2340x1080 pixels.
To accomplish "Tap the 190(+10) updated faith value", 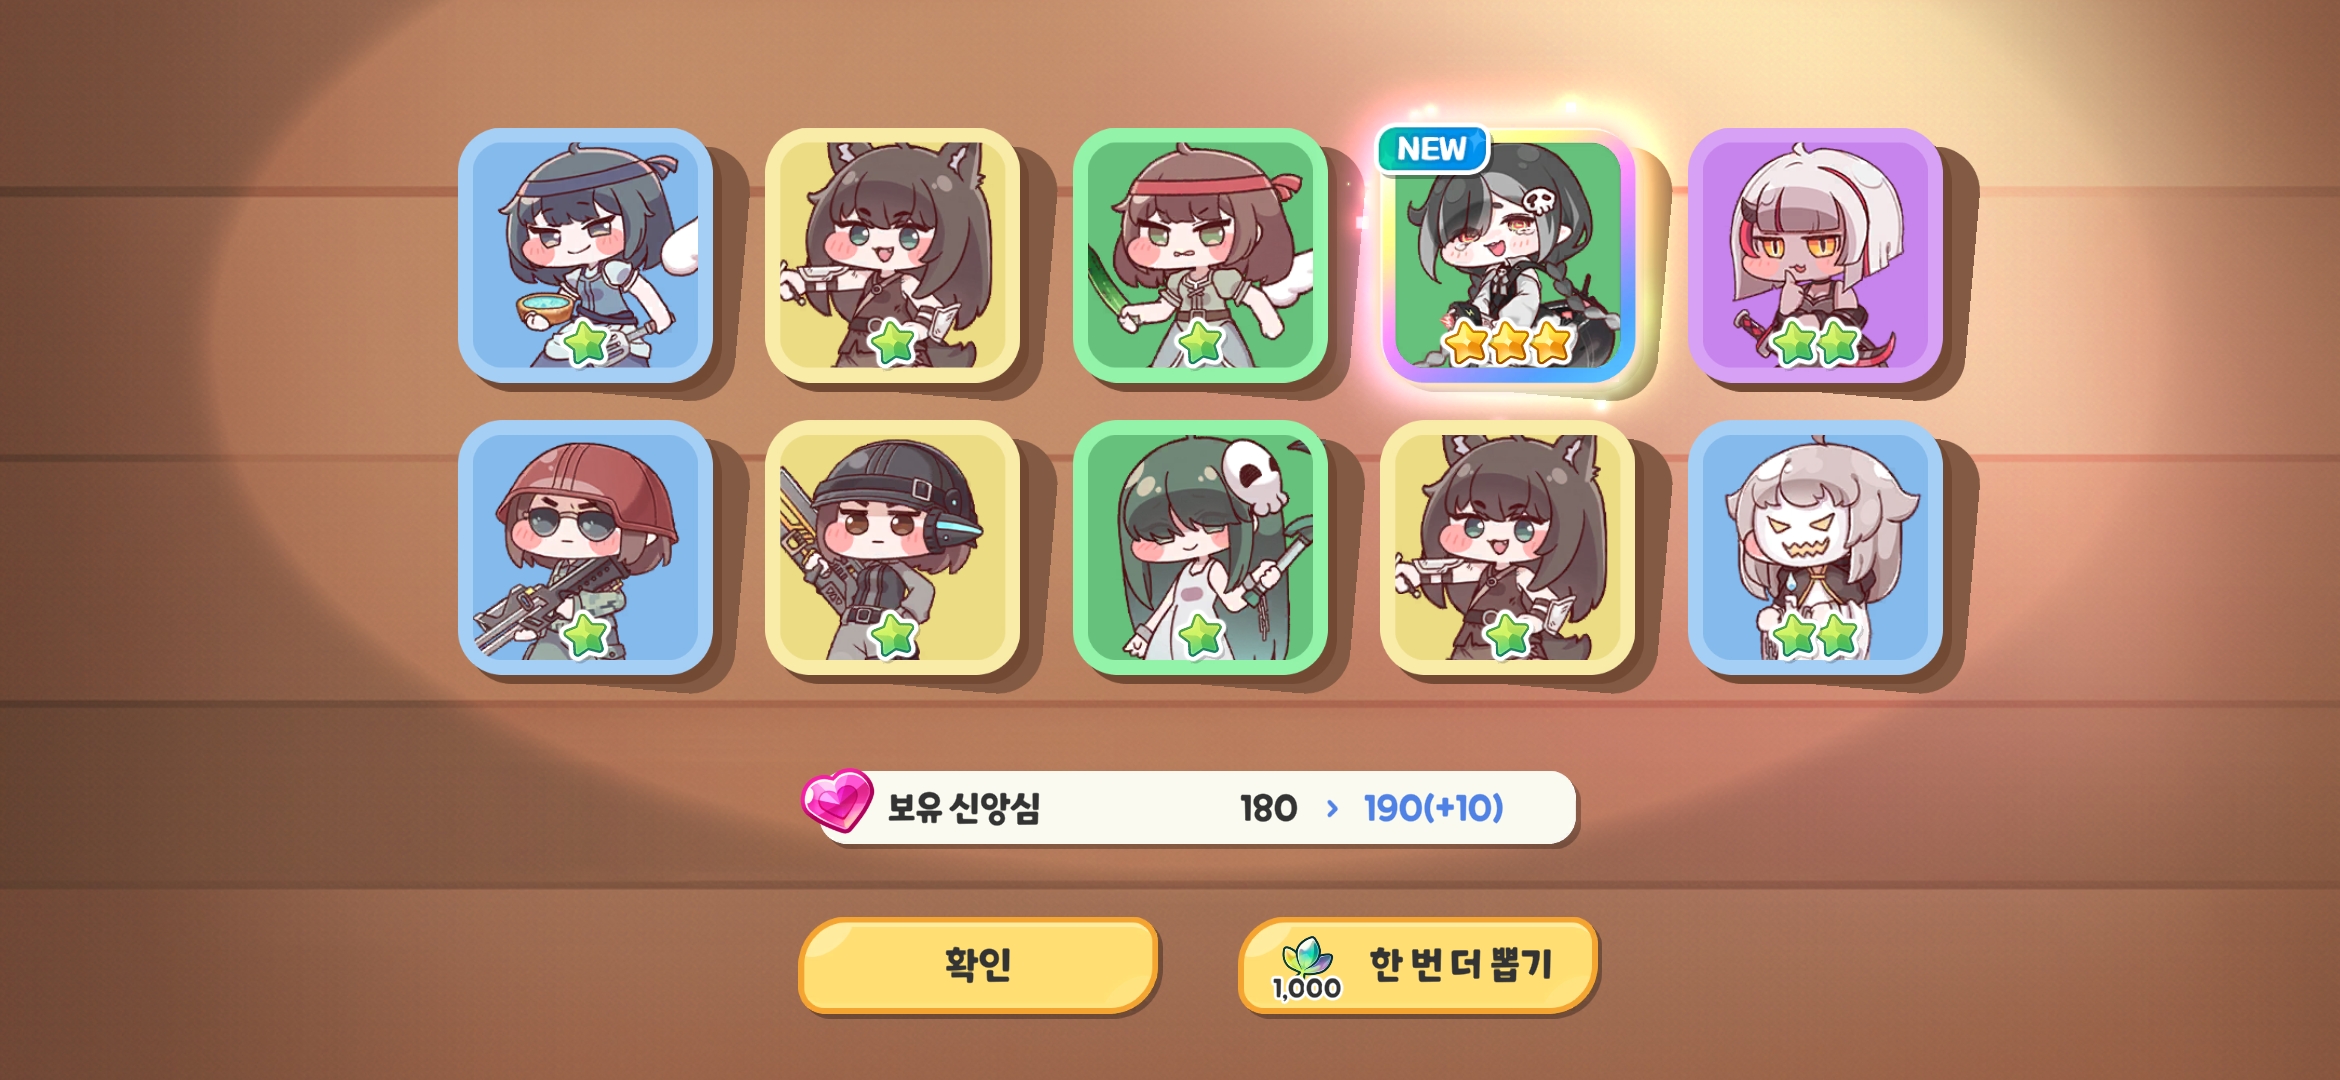I will pos(1433,808).
